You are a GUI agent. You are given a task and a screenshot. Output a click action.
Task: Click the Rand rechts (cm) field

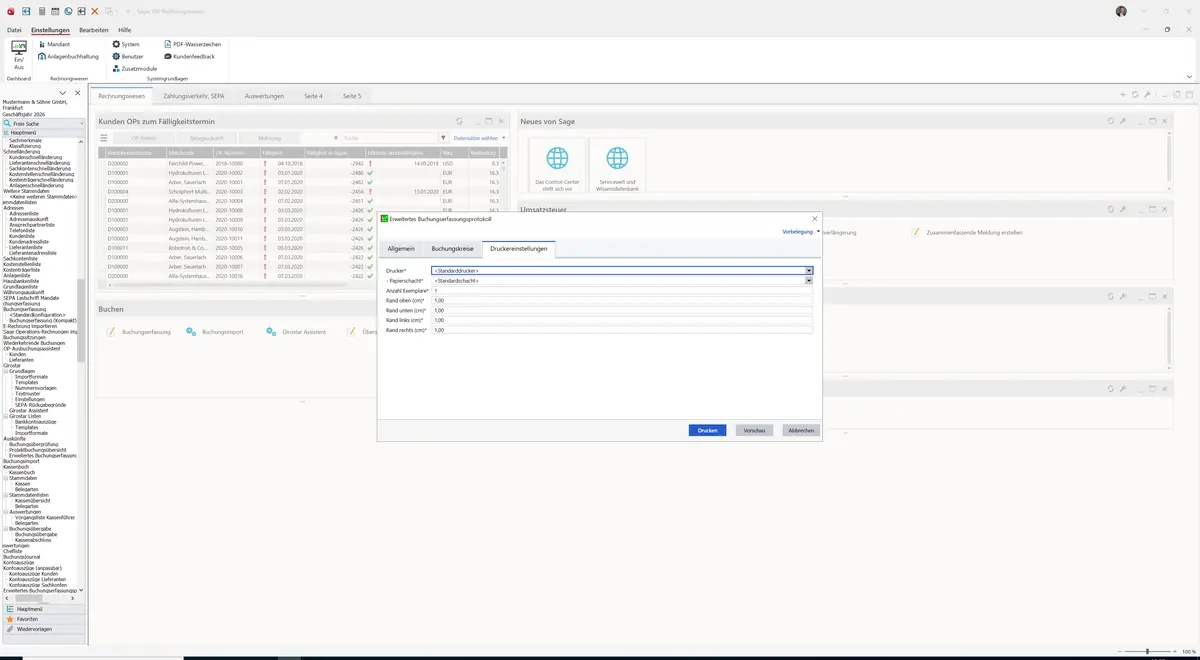(x=621, y=330)
